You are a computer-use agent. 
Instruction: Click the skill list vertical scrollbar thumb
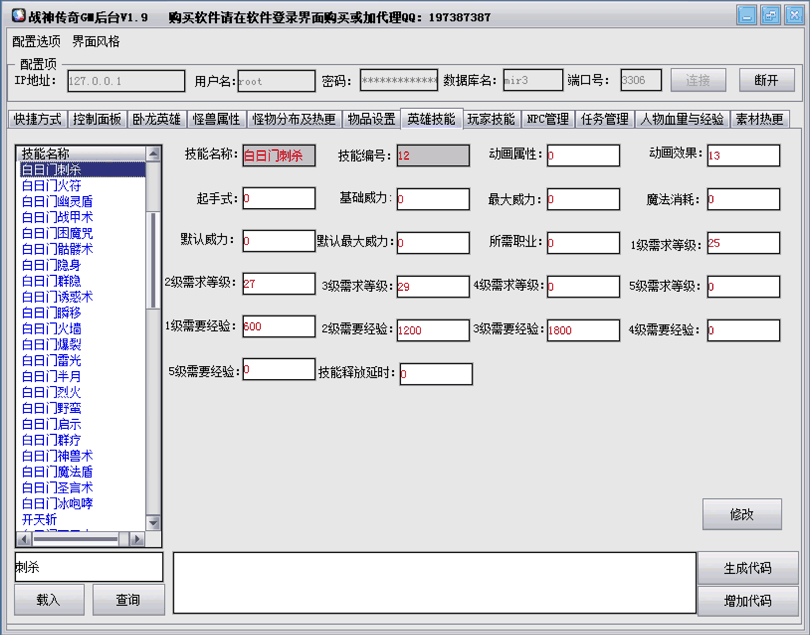153,260
